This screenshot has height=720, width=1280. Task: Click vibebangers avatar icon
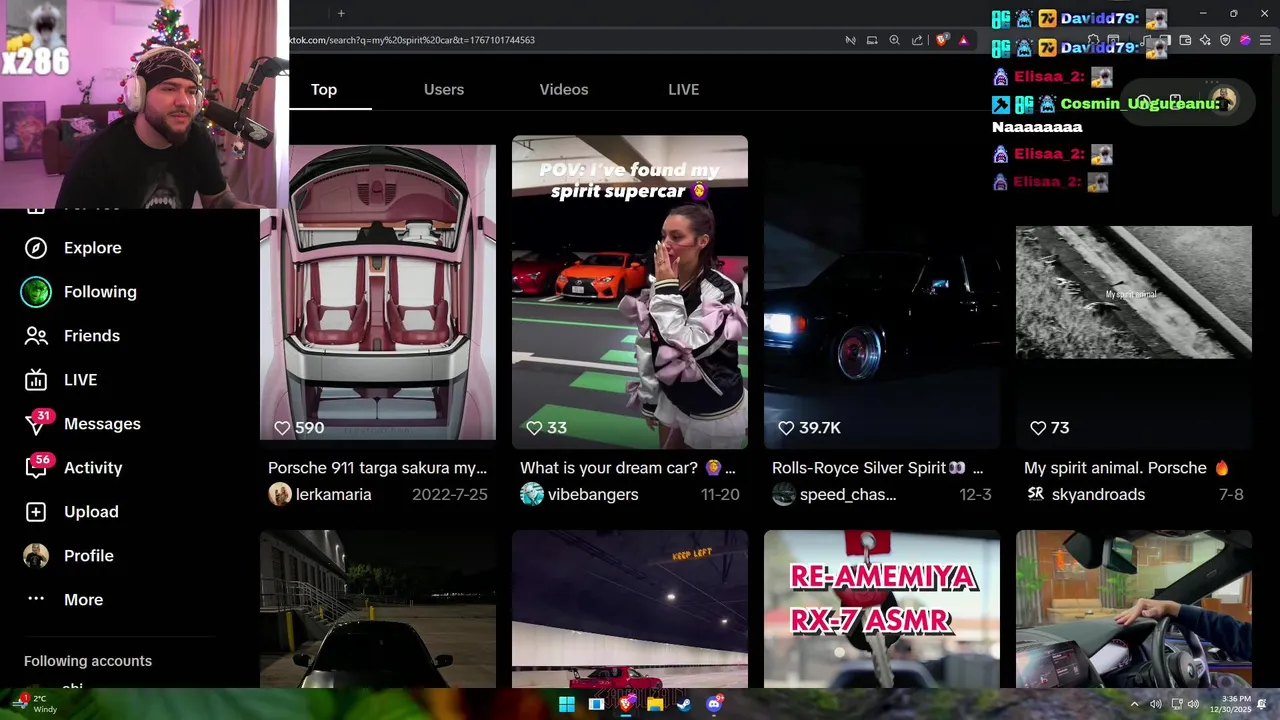(x=532, y=494)
